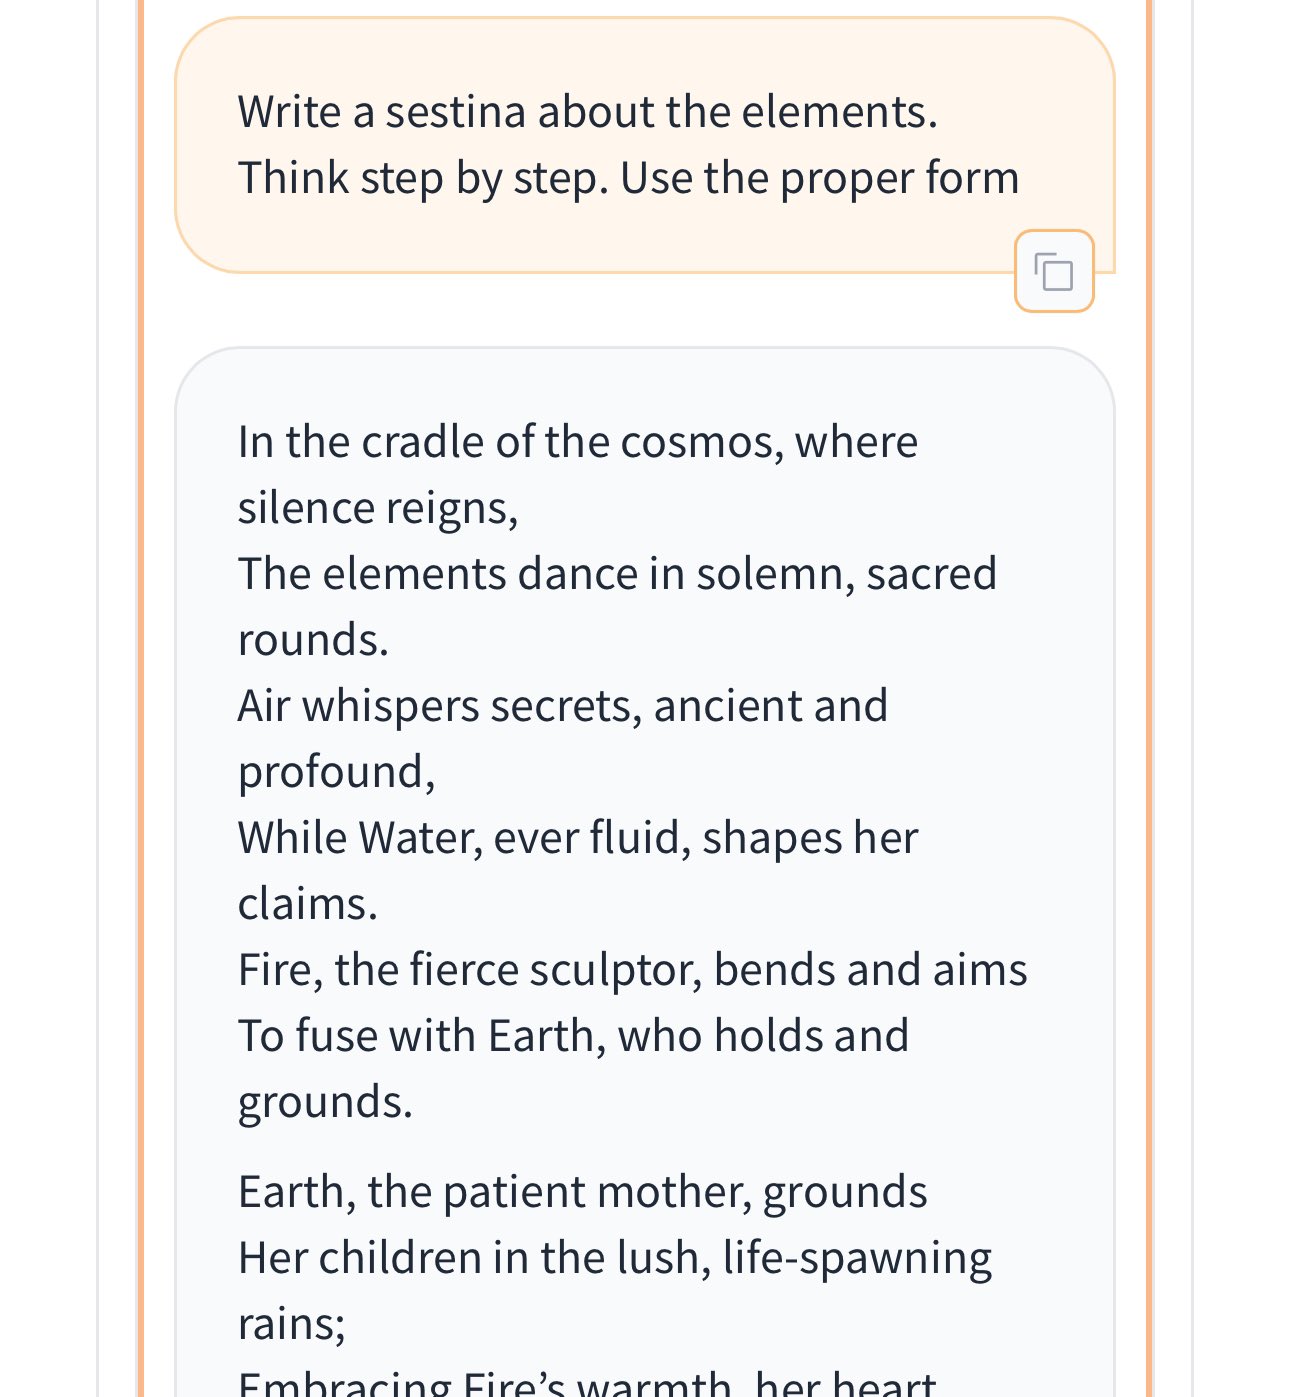This screenshot has width=1290, height=1397.
Task: Click the word "rains;" in the second stanza
Action: (x=291, y=1324)
